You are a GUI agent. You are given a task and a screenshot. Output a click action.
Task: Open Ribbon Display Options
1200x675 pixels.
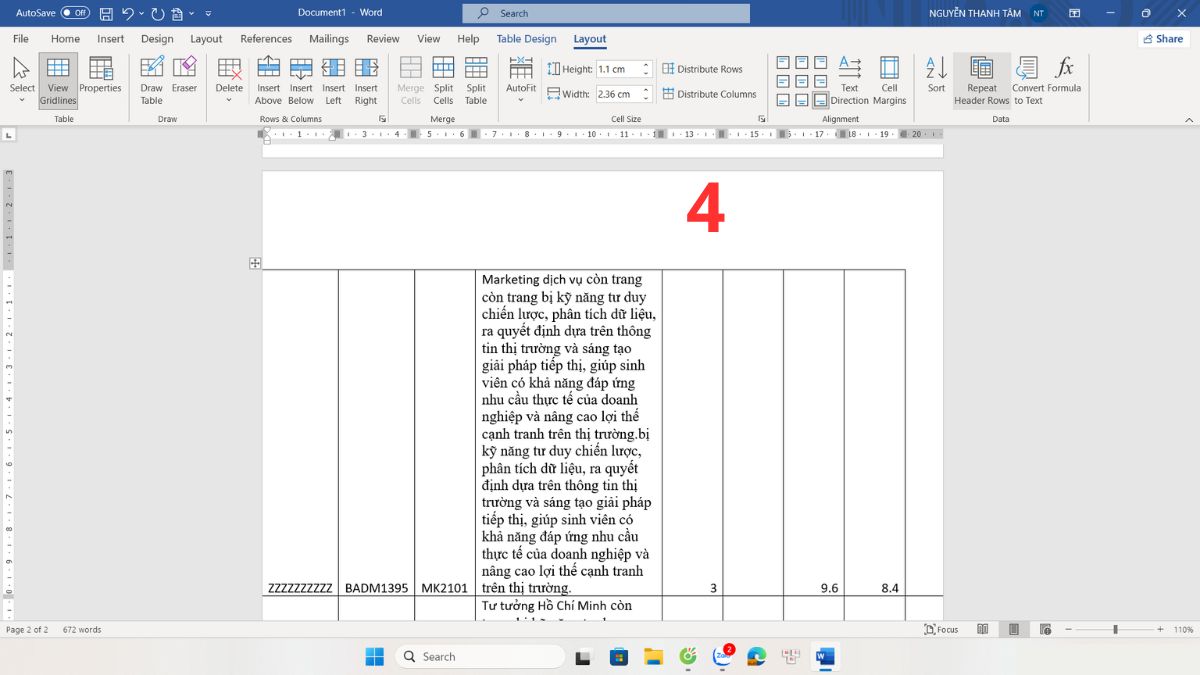coord(1074,13)
